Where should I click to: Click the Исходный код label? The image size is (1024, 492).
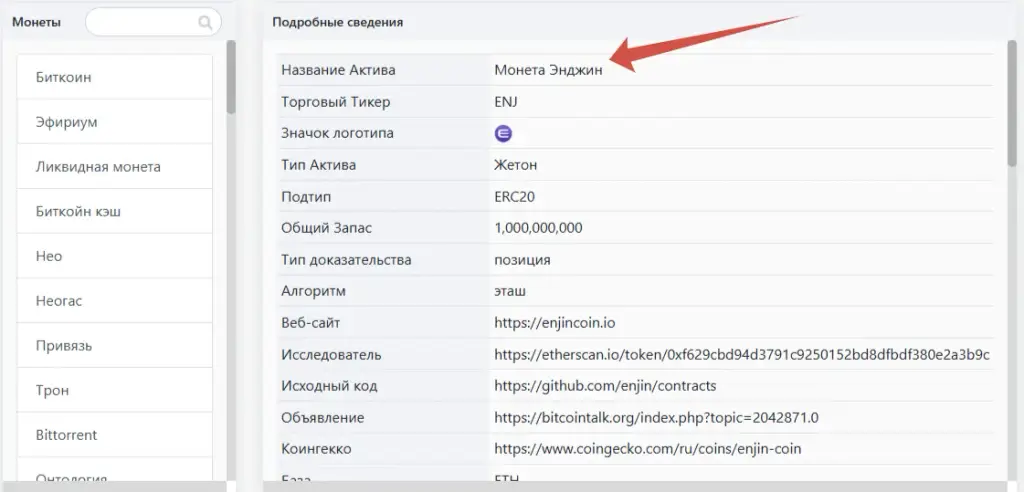pos(329,386)
